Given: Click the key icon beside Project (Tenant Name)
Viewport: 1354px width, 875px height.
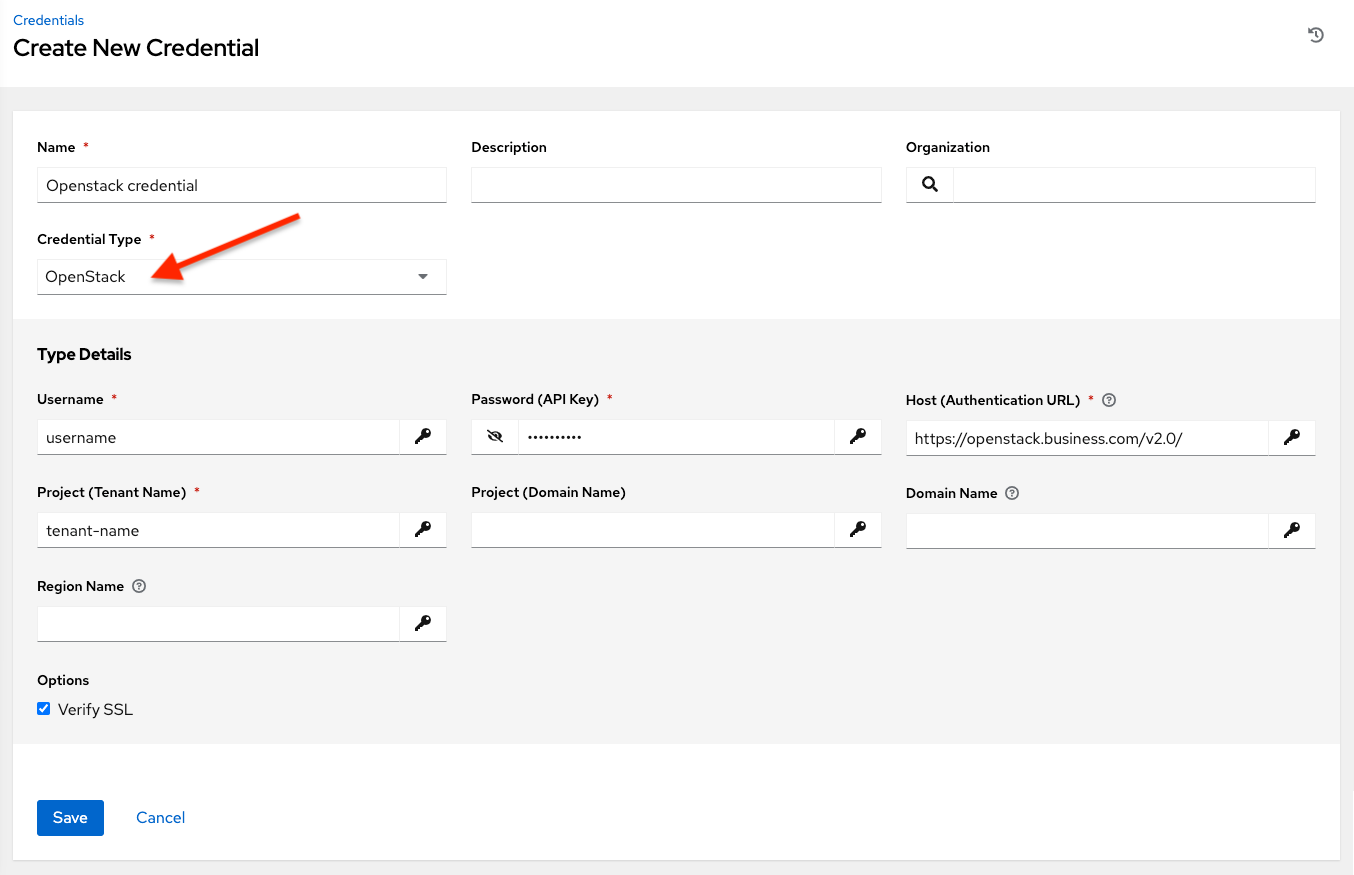Looking at the screenshot, I should point(422,530).
